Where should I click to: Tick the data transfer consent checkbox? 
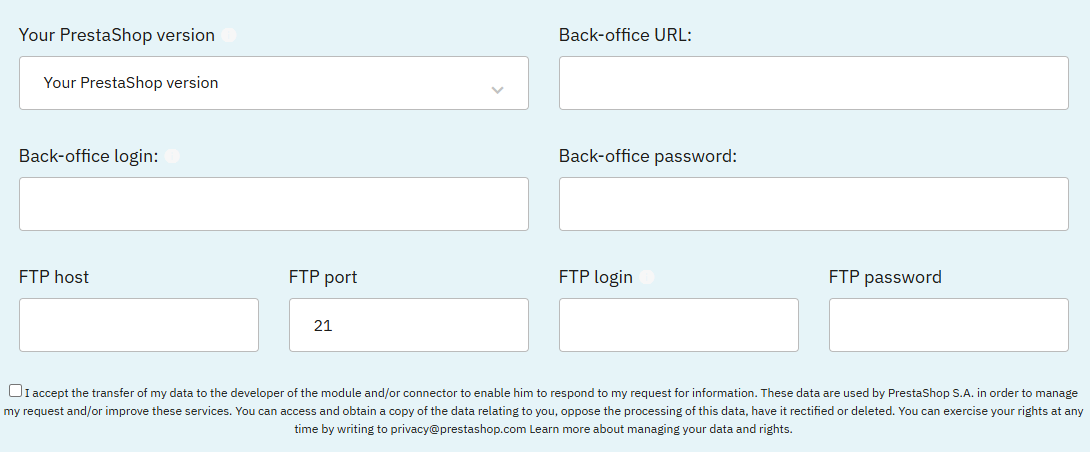click(x=16, y=392)
